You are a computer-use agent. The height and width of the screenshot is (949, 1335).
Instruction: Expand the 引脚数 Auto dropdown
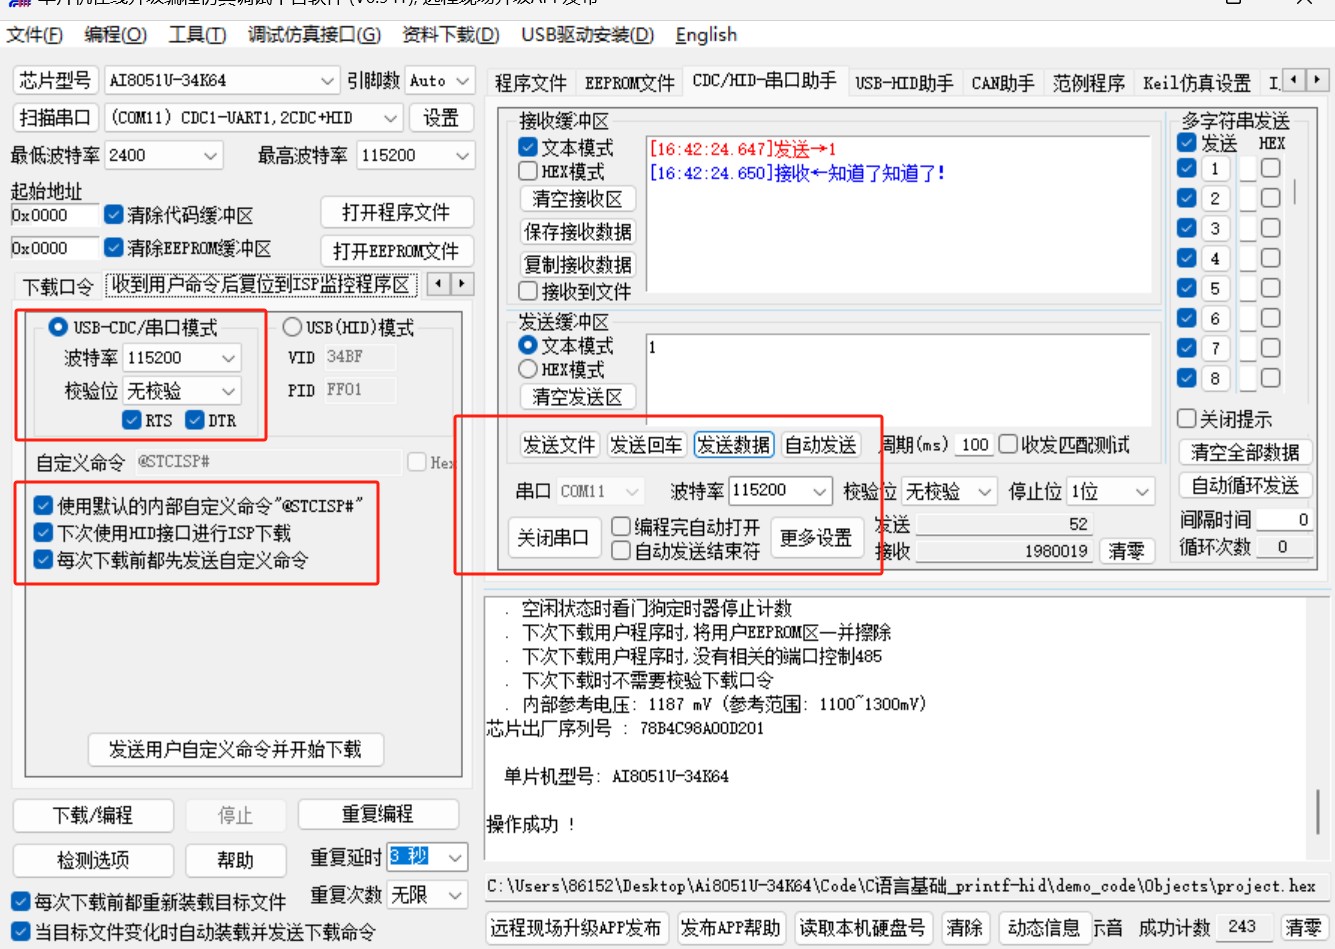(x=463, y=80)
